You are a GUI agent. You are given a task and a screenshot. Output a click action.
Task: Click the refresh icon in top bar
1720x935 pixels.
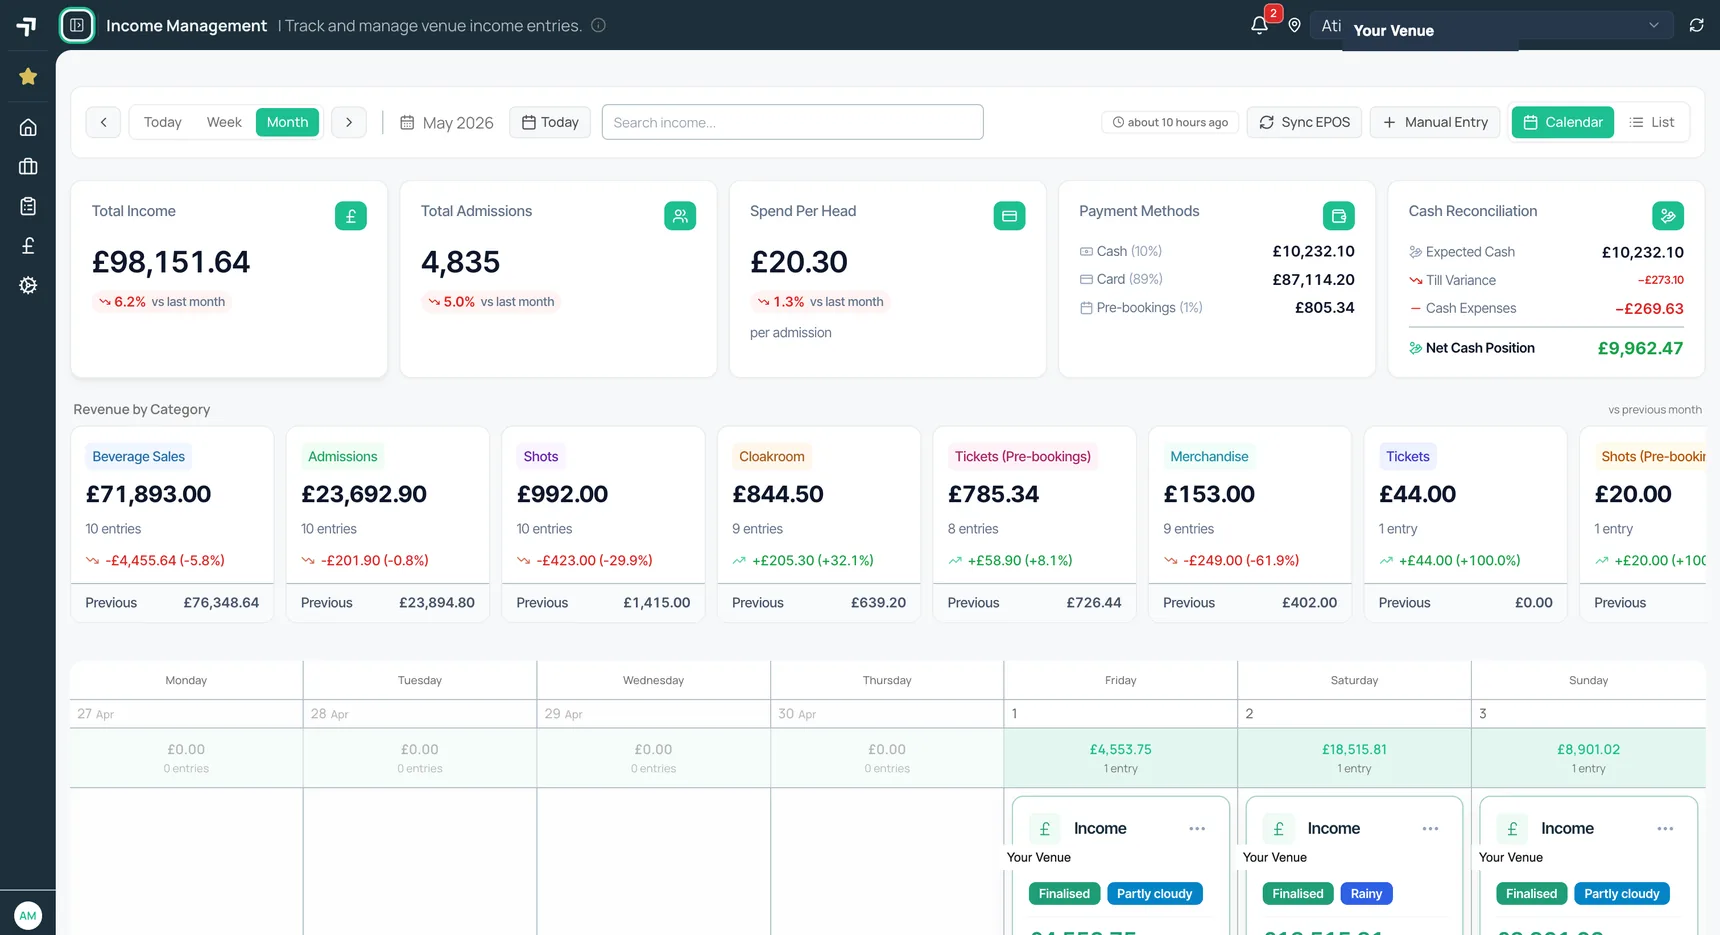pyautogui.click(x=1697, y=25)
